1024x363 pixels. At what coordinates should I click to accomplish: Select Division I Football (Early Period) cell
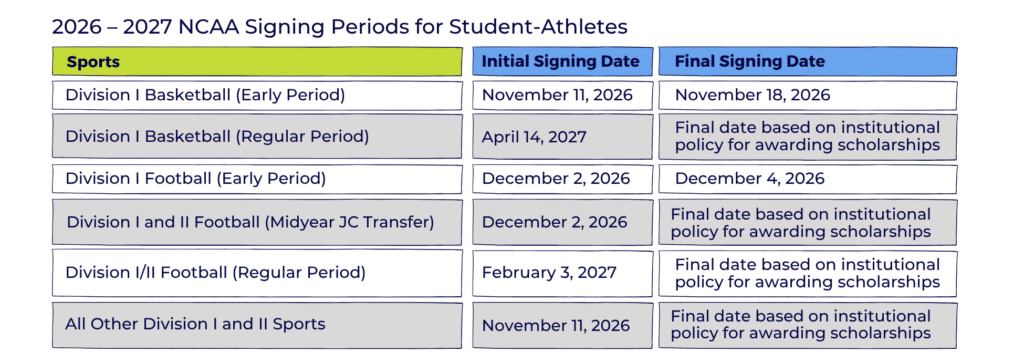pos(257,178)
